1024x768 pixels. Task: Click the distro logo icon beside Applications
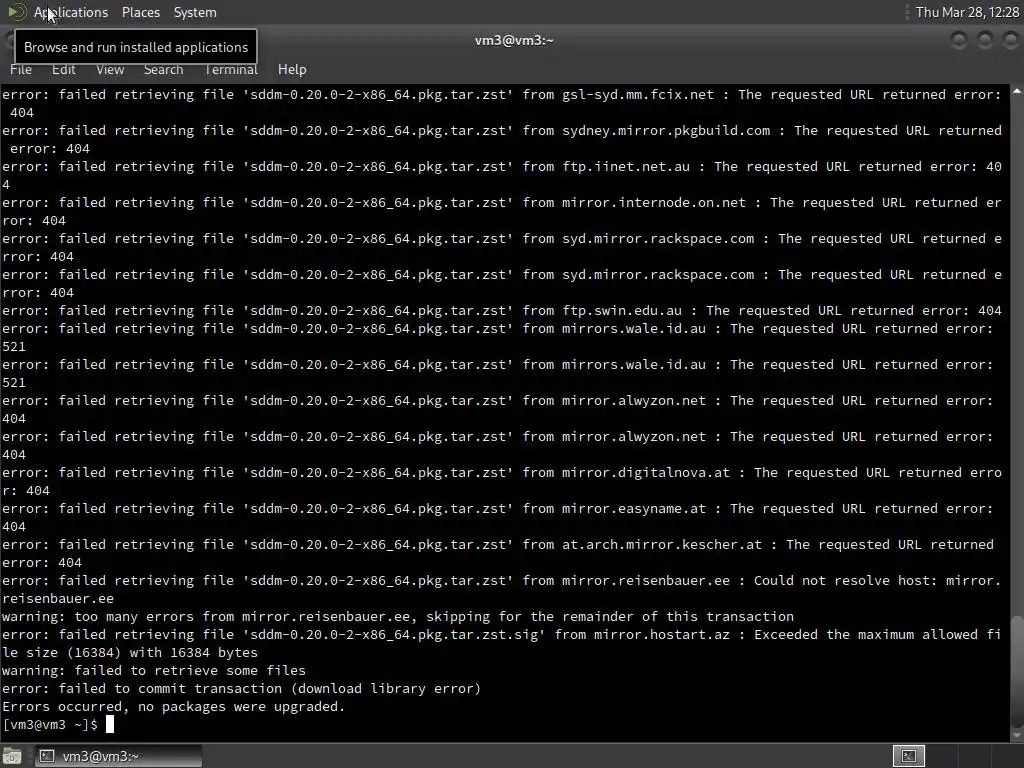16,12
